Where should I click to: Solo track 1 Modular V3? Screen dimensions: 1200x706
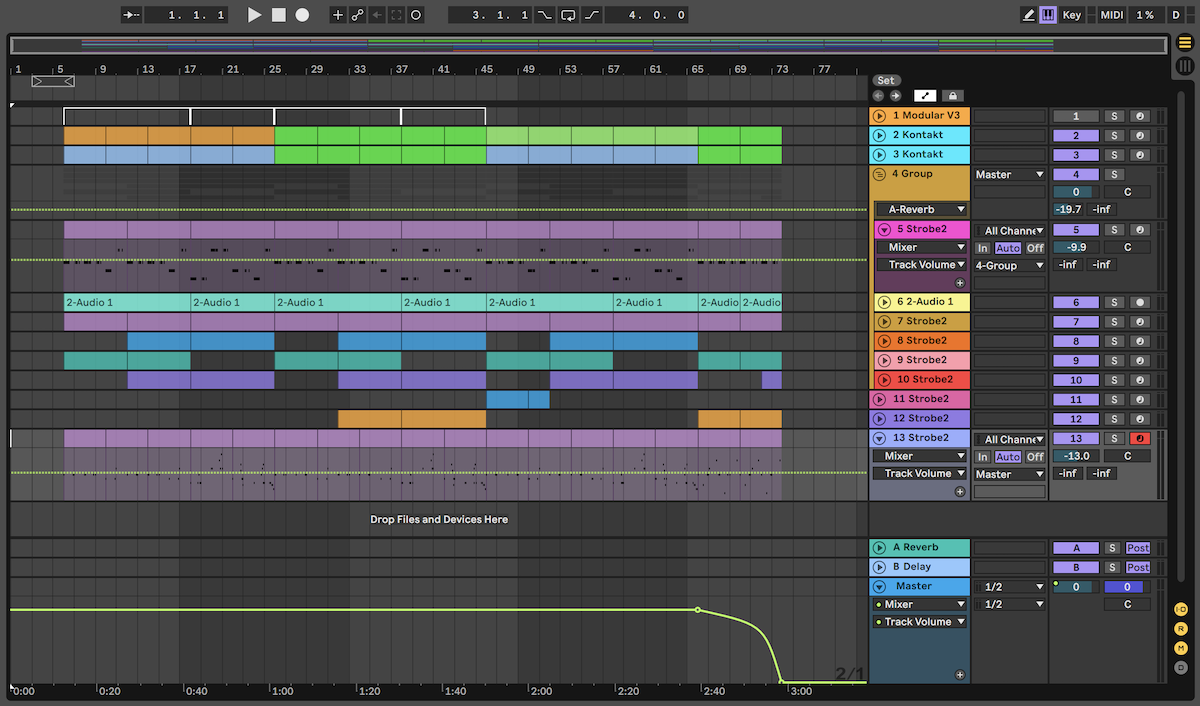[x=1113, y=116]
